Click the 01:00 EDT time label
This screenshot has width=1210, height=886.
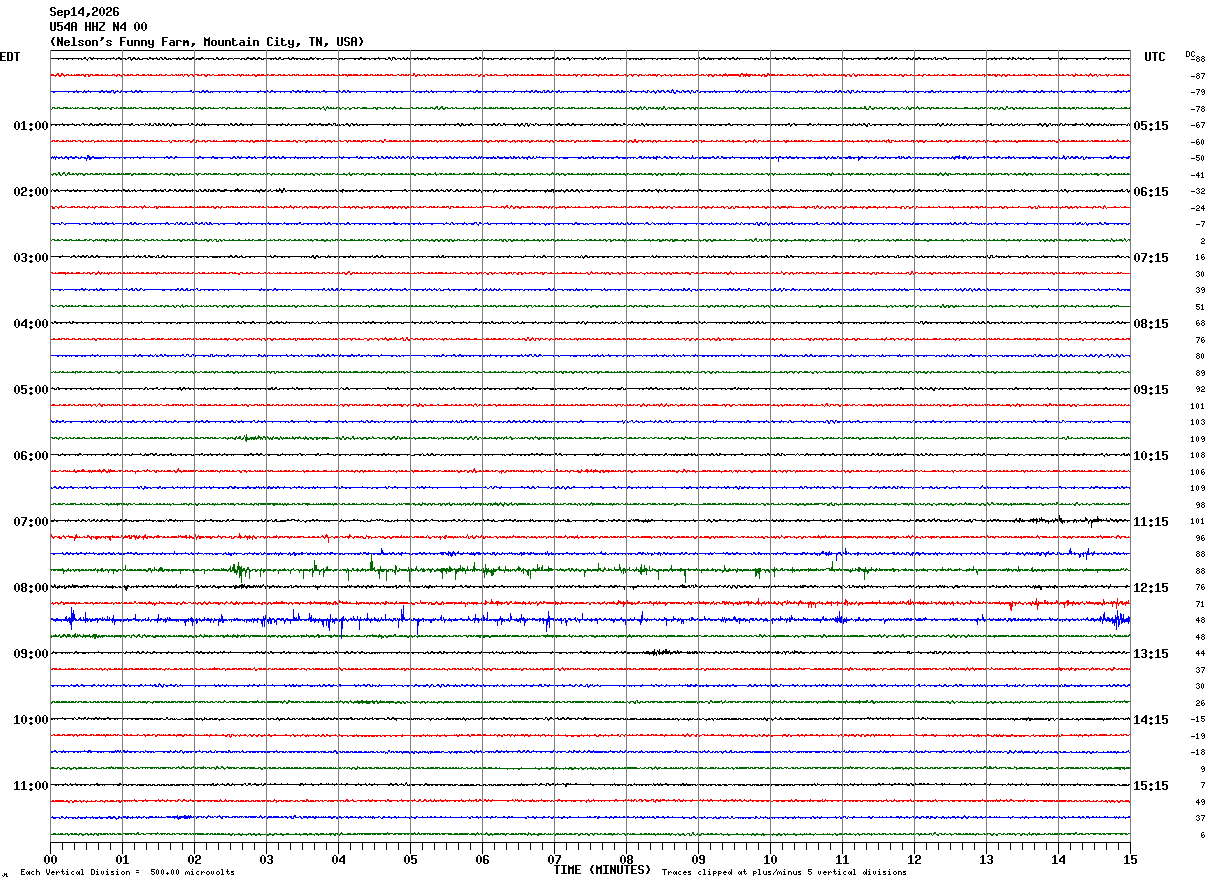coord(30,126)
